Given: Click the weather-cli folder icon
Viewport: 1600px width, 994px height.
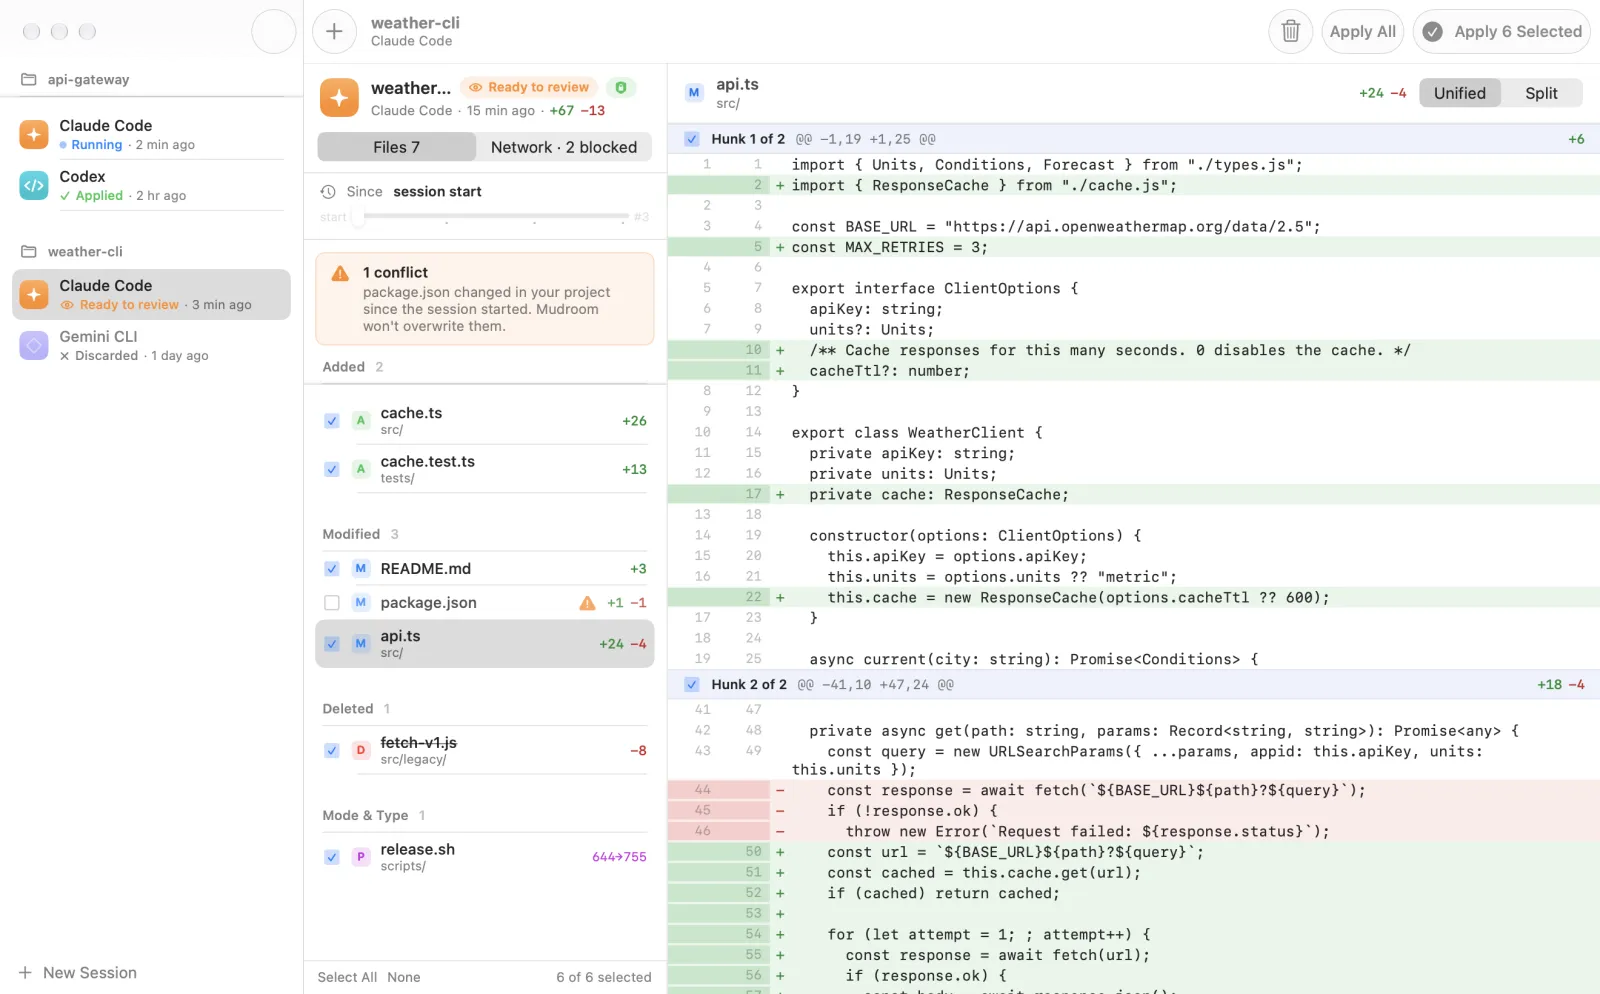Looking at the screenshot, I should (x=29, y=251).
